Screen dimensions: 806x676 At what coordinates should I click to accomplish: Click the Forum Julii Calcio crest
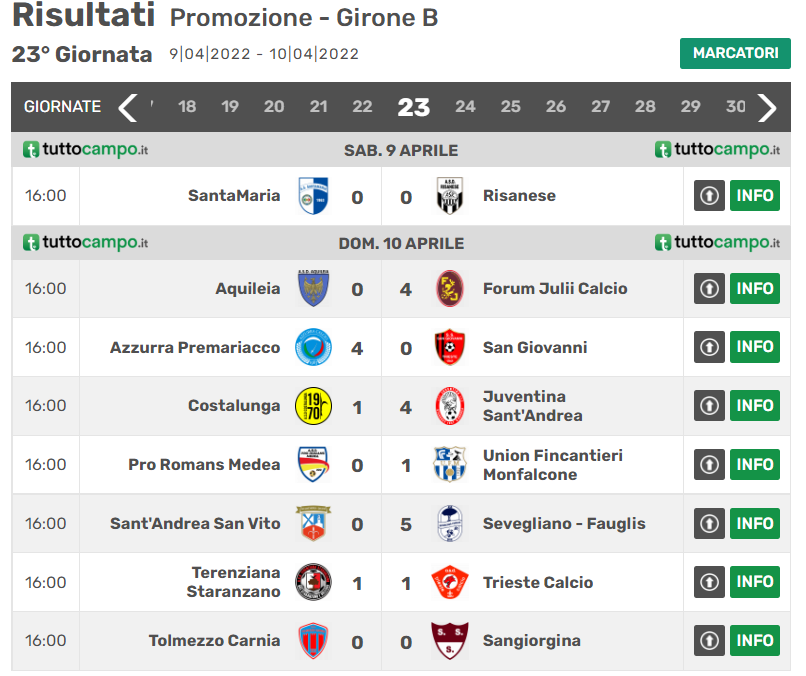[450, 288]
